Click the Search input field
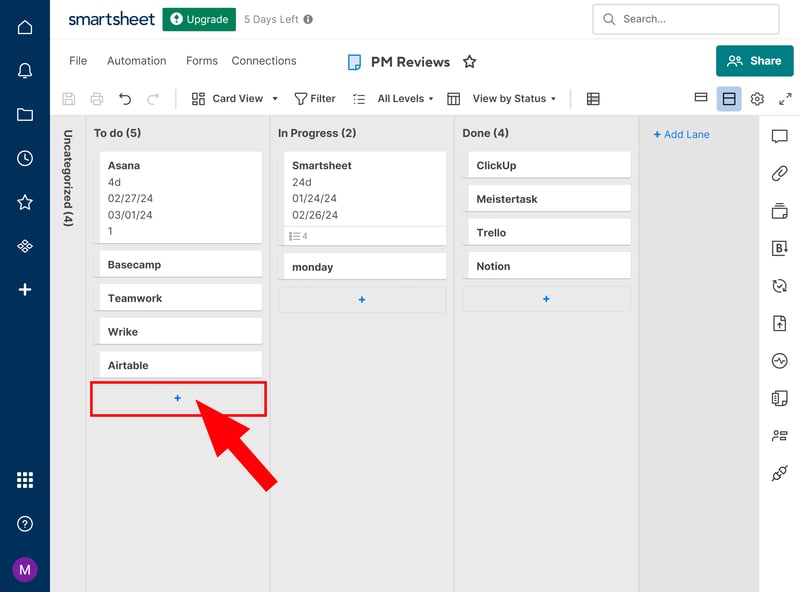The width and height of the screenshot is (800, 592). [x=686, y=19]
